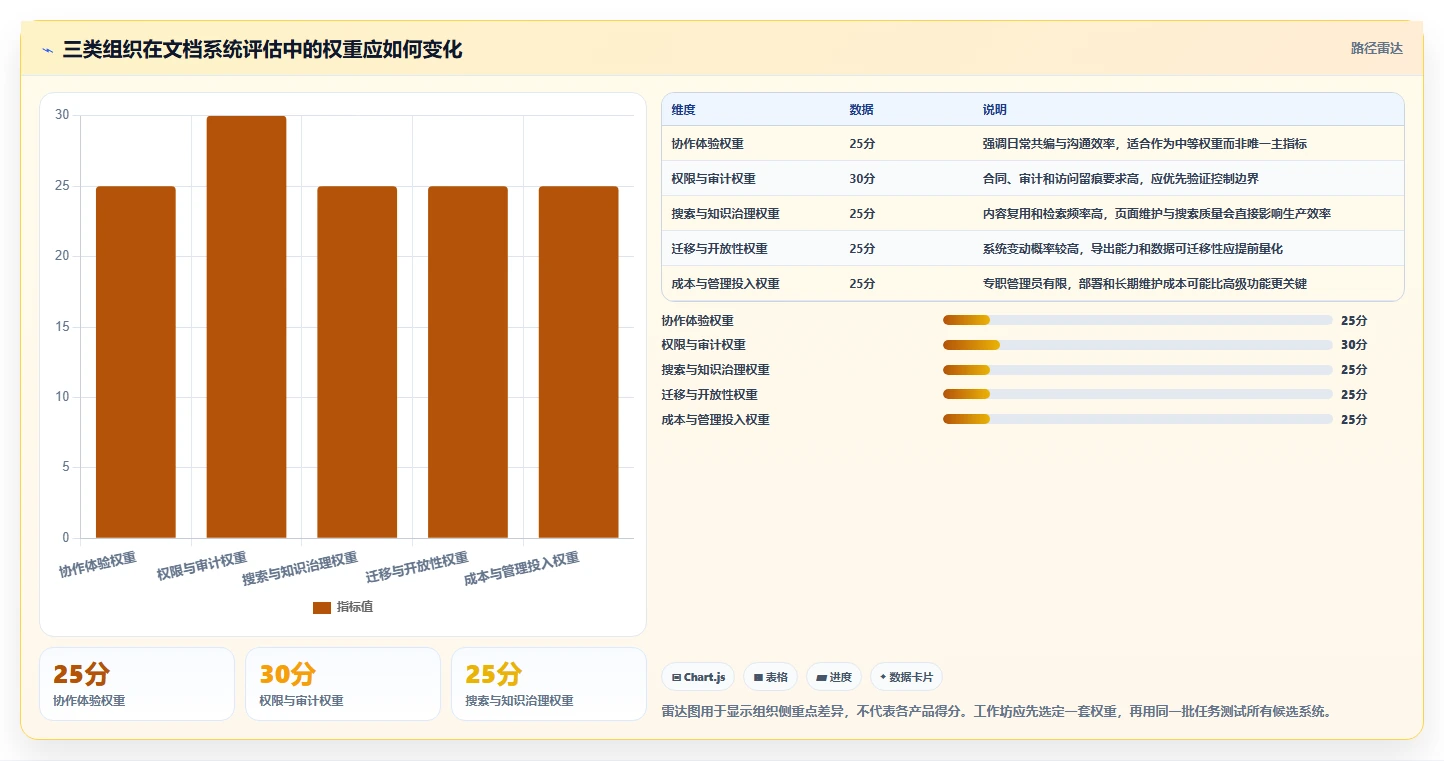The width and height of the screenshot is (1444, 761).
Task: Click the description starting 强调日常共编与沟通效率
Action: [x=1145, y=144]
